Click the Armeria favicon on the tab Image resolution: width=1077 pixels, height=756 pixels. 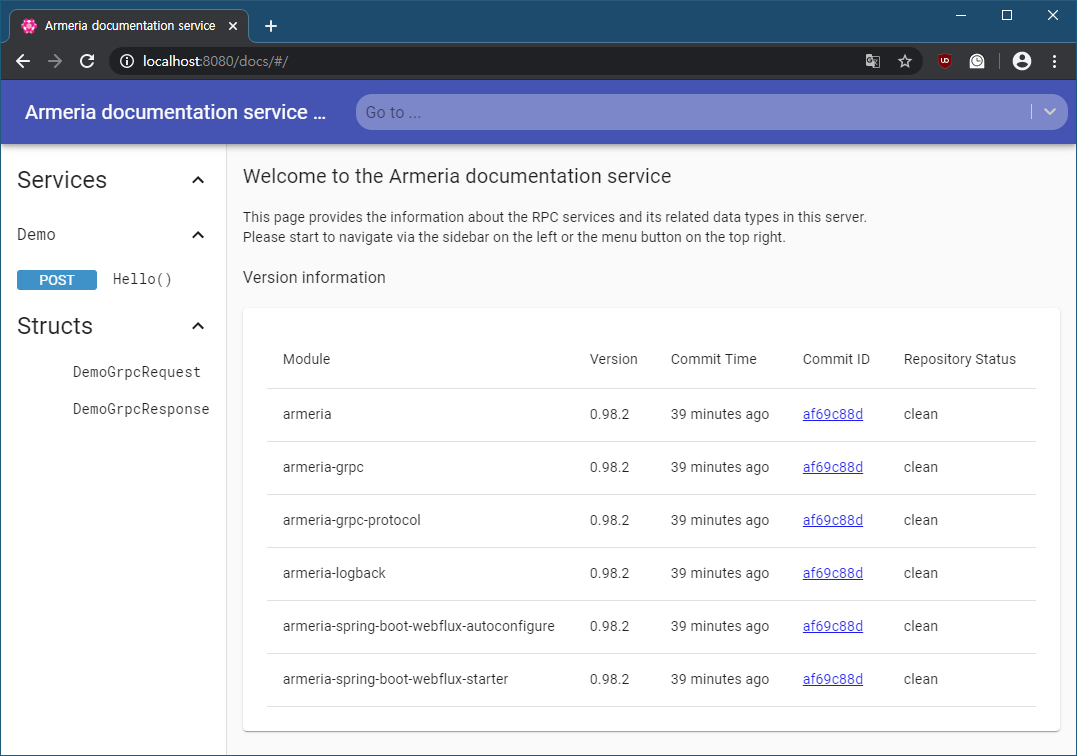pos(29,26)
